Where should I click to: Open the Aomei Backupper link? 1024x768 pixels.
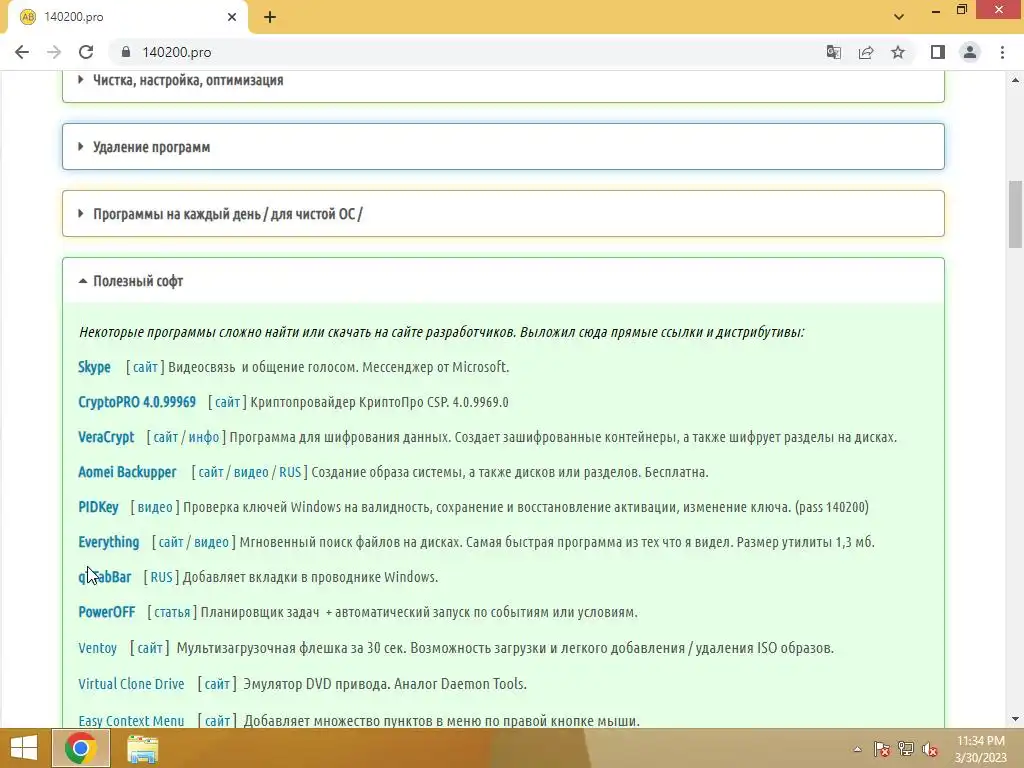pos(127,472)
